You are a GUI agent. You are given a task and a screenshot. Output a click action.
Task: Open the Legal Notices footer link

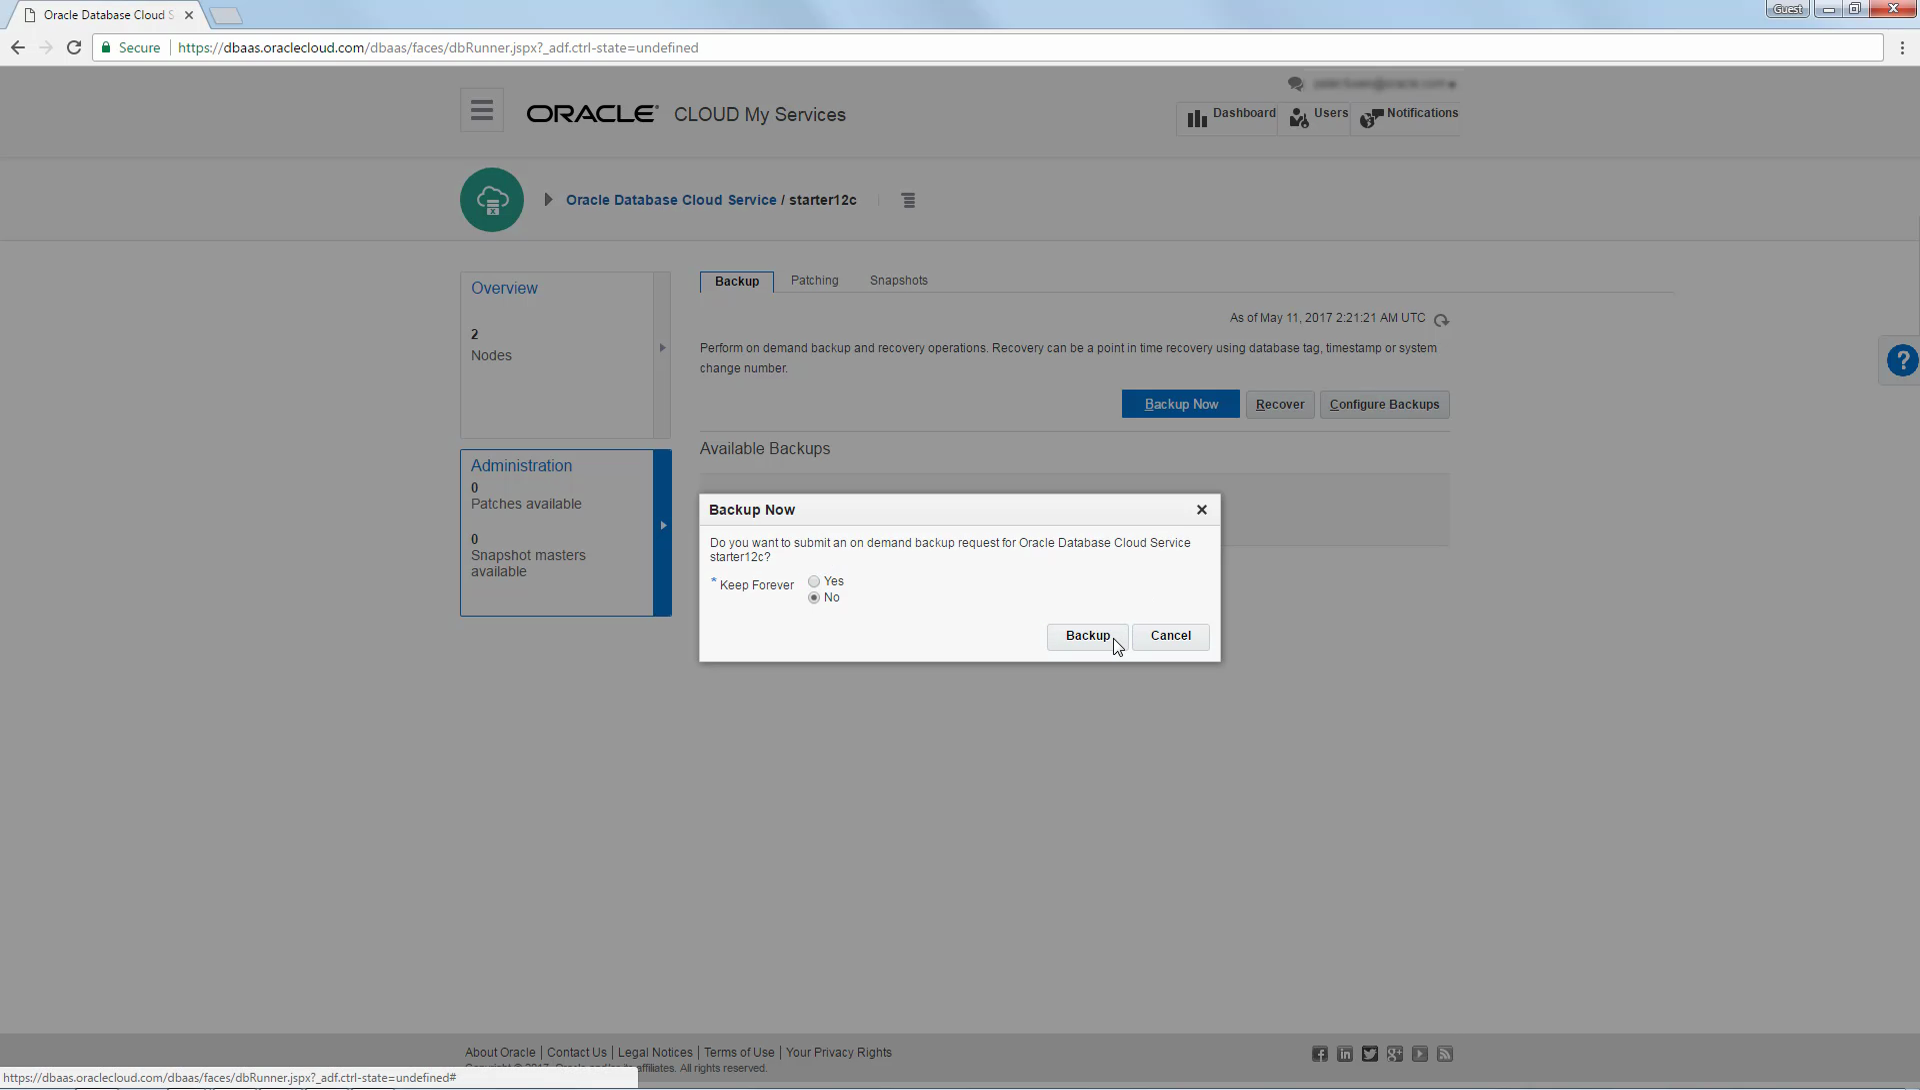(655, 1053)
